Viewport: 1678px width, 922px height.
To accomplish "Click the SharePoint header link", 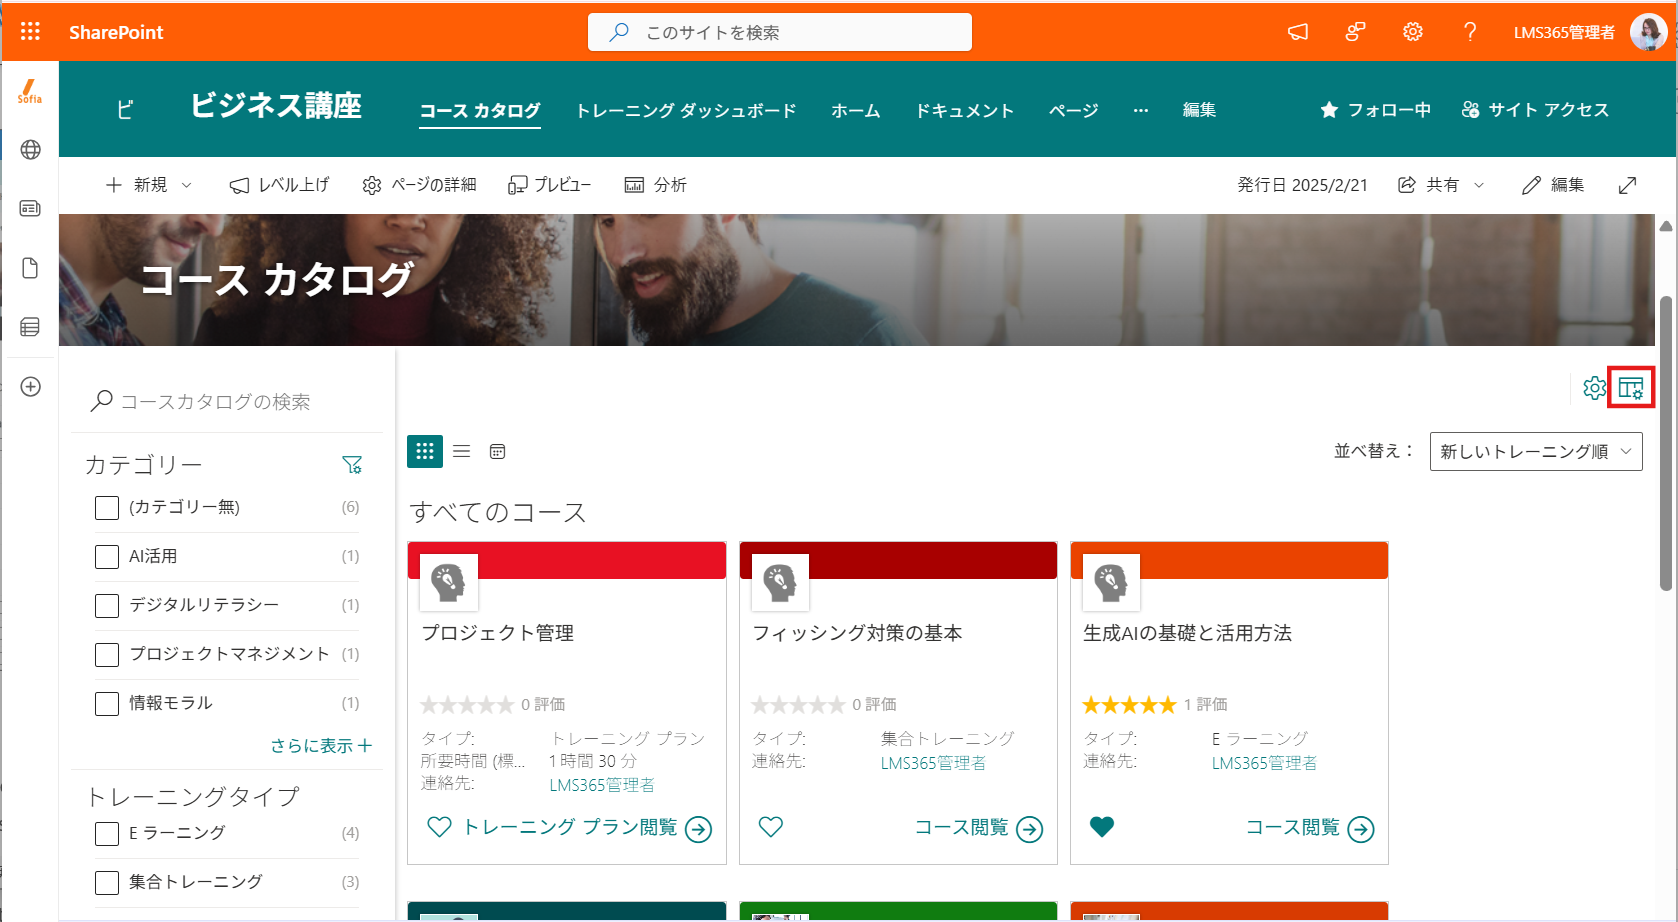I will point(116,32).
